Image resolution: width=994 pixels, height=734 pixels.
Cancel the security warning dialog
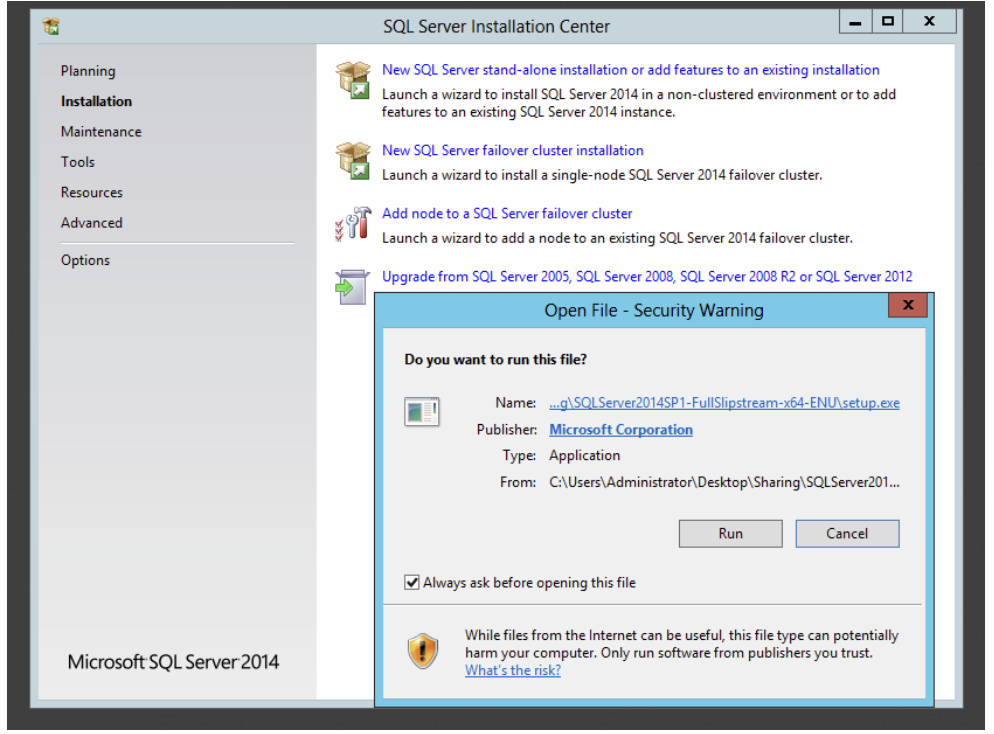[x=848, y=534]
